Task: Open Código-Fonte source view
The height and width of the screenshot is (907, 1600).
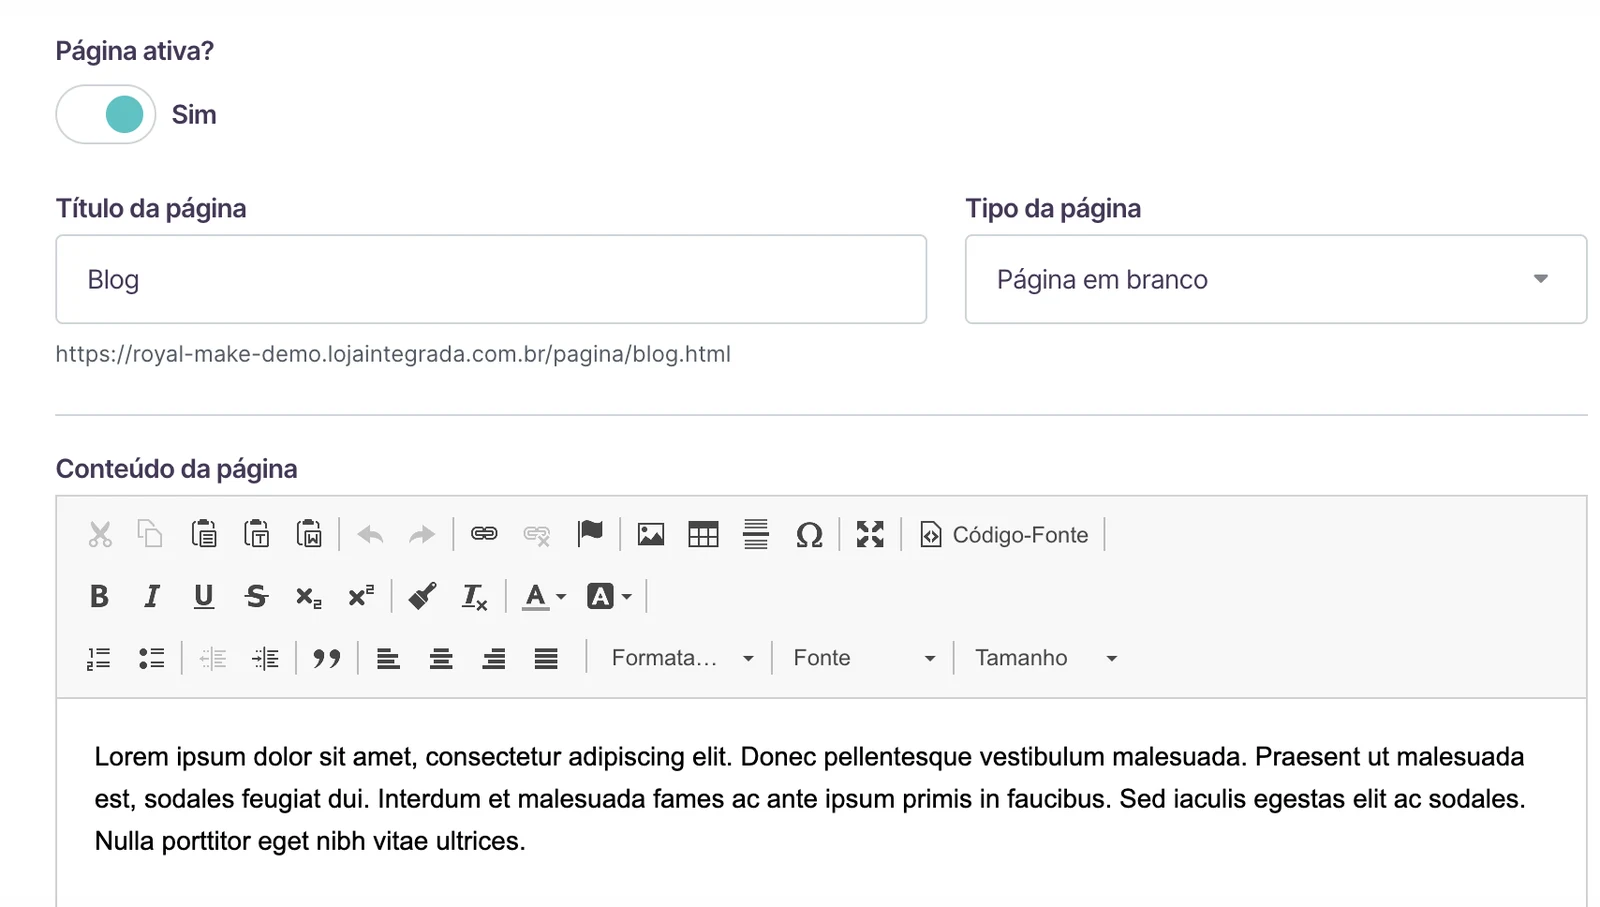Action: tap(1004, 535)
